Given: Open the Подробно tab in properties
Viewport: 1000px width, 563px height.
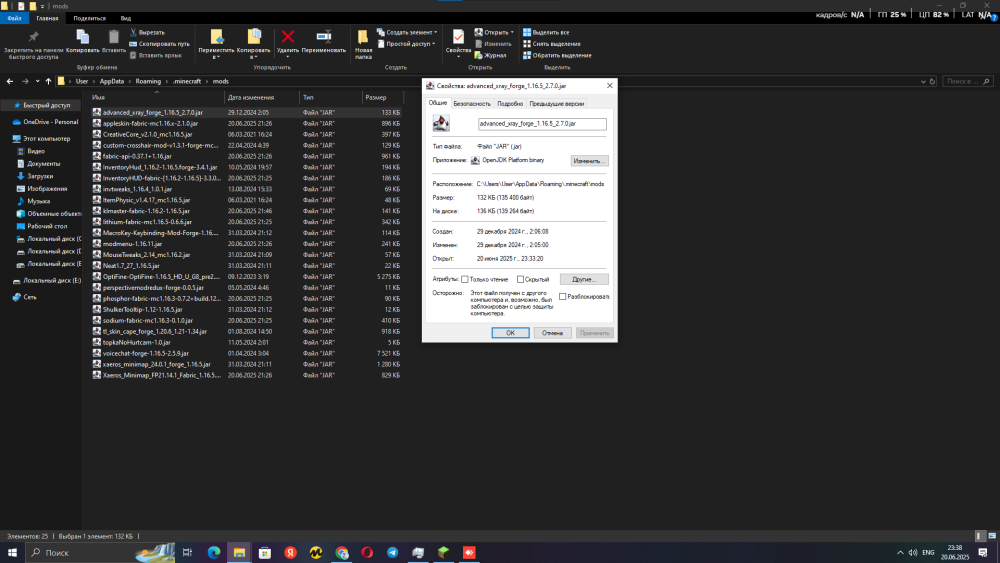Looking at the screenshot, I should [510, 104].
